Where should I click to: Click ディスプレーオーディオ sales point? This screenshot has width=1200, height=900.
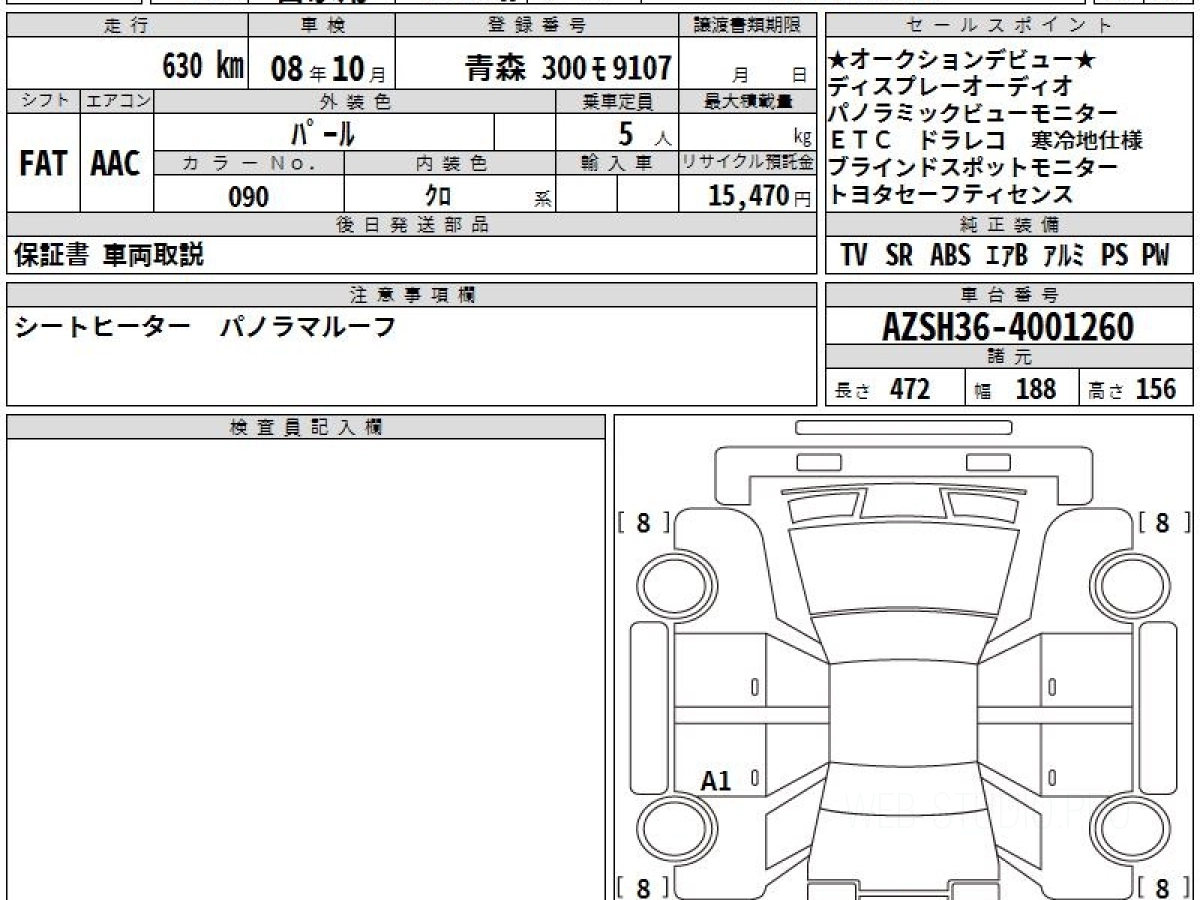click(951, 87)
